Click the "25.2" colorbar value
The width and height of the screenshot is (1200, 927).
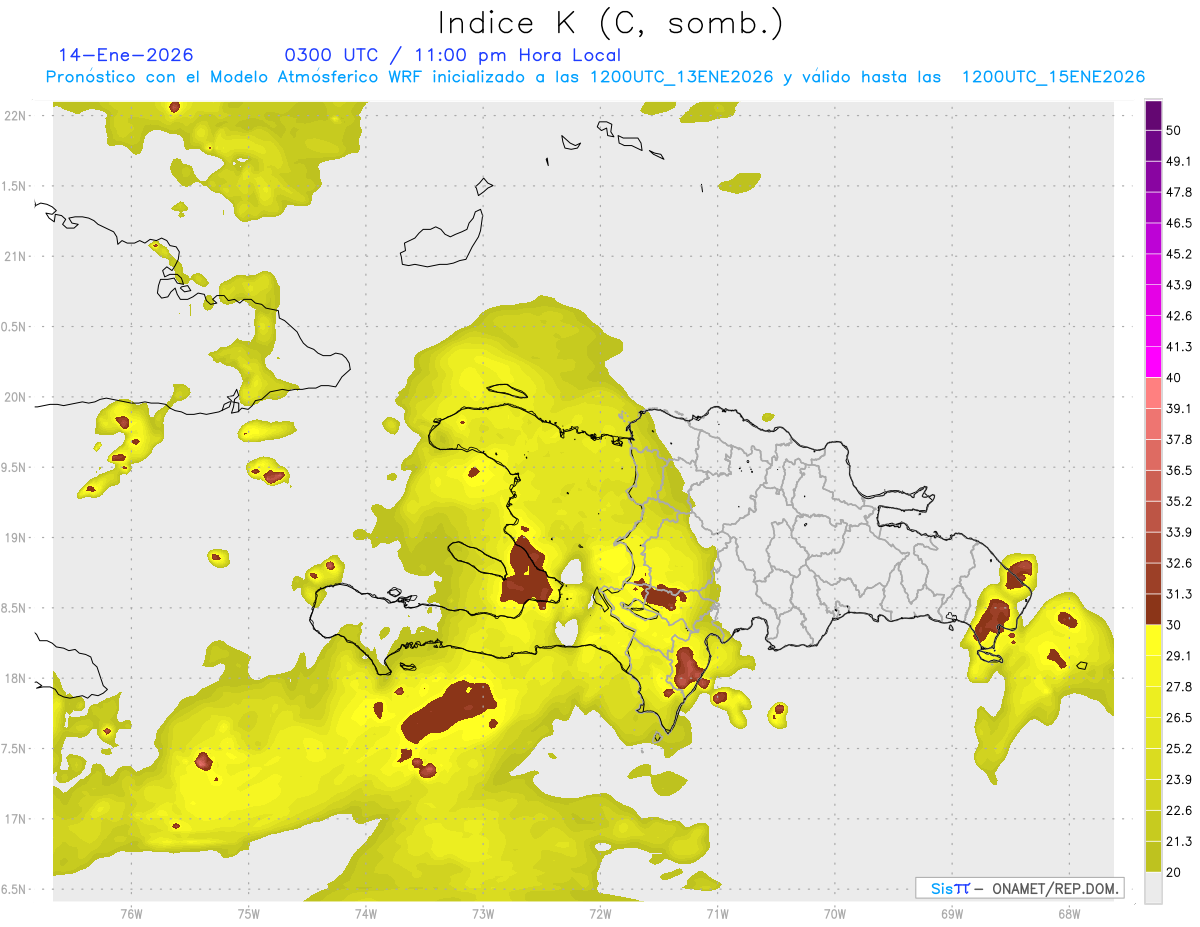coord(1179,749)
